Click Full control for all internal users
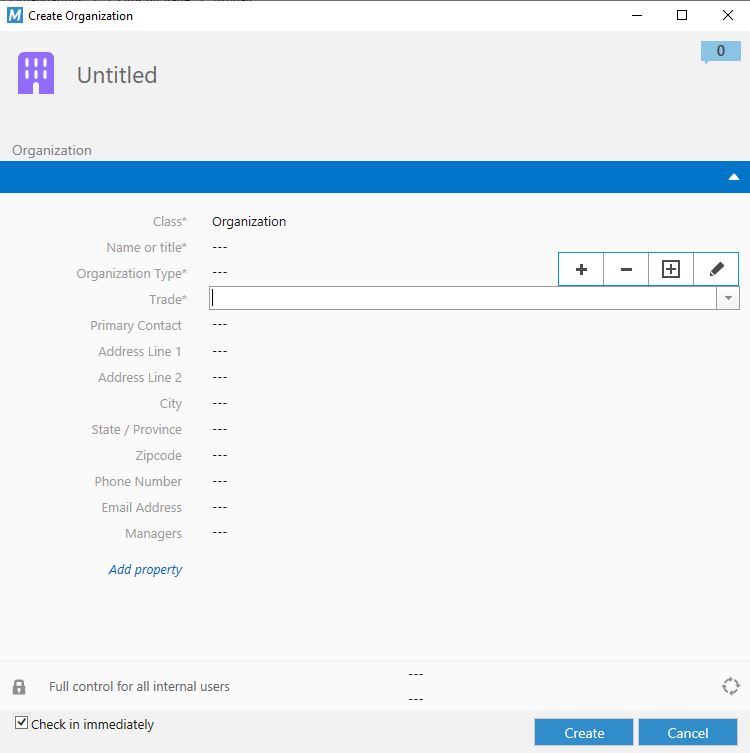Image resolution: width=750 pixels, height=753 pixels. point(139,687)
